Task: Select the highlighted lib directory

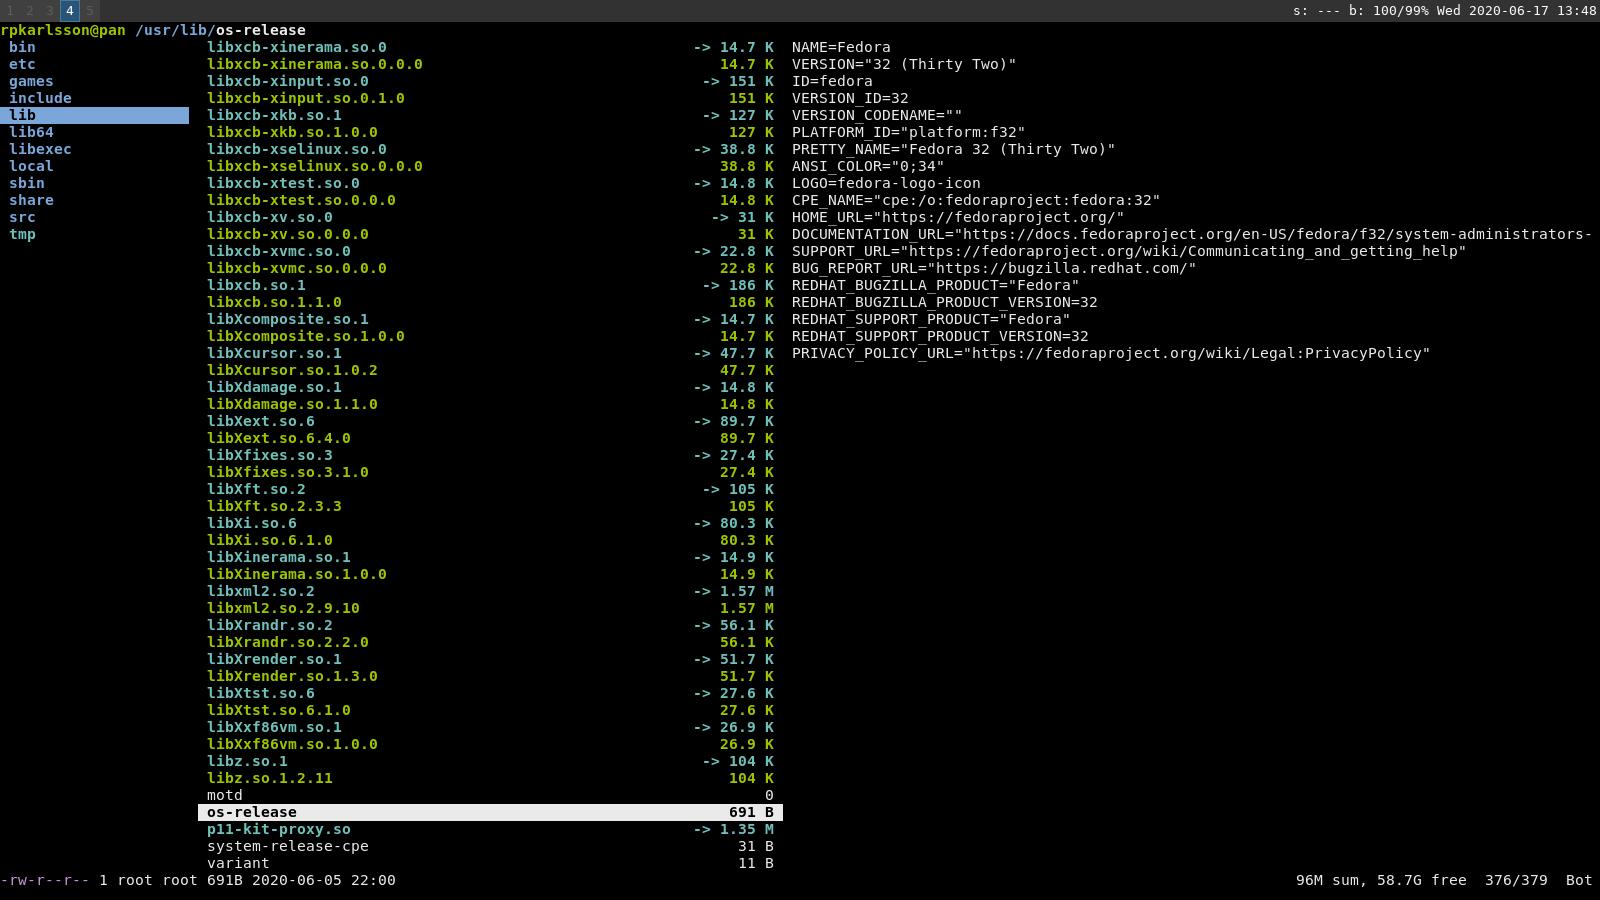Action: tap(95, 115)
